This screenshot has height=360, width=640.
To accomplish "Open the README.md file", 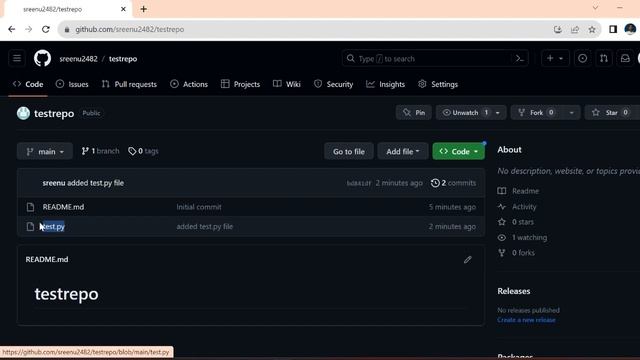I will (63, 207).
